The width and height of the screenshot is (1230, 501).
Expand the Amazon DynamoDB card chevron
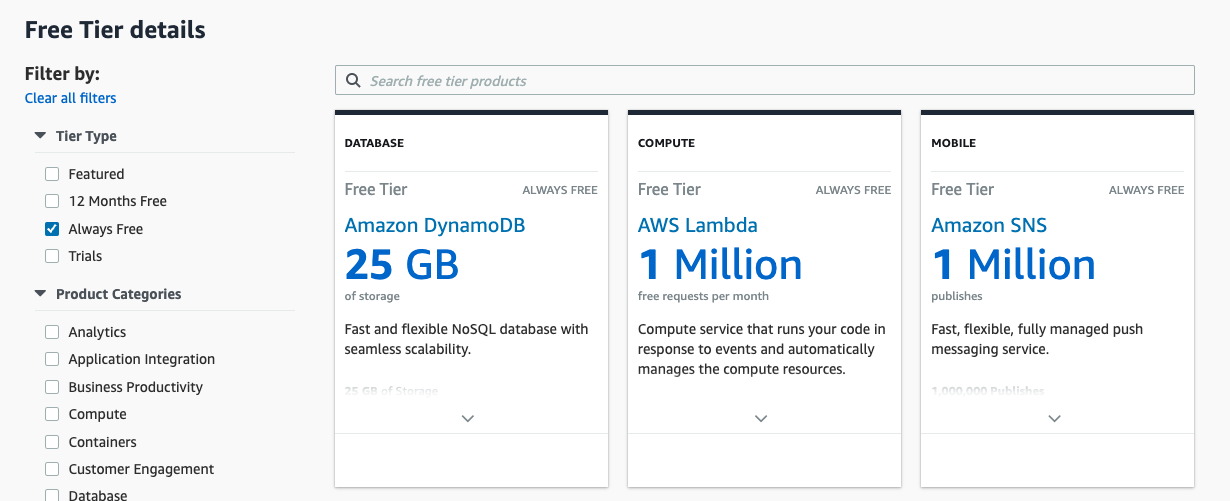pyautogui.click(x=467, y=419)
